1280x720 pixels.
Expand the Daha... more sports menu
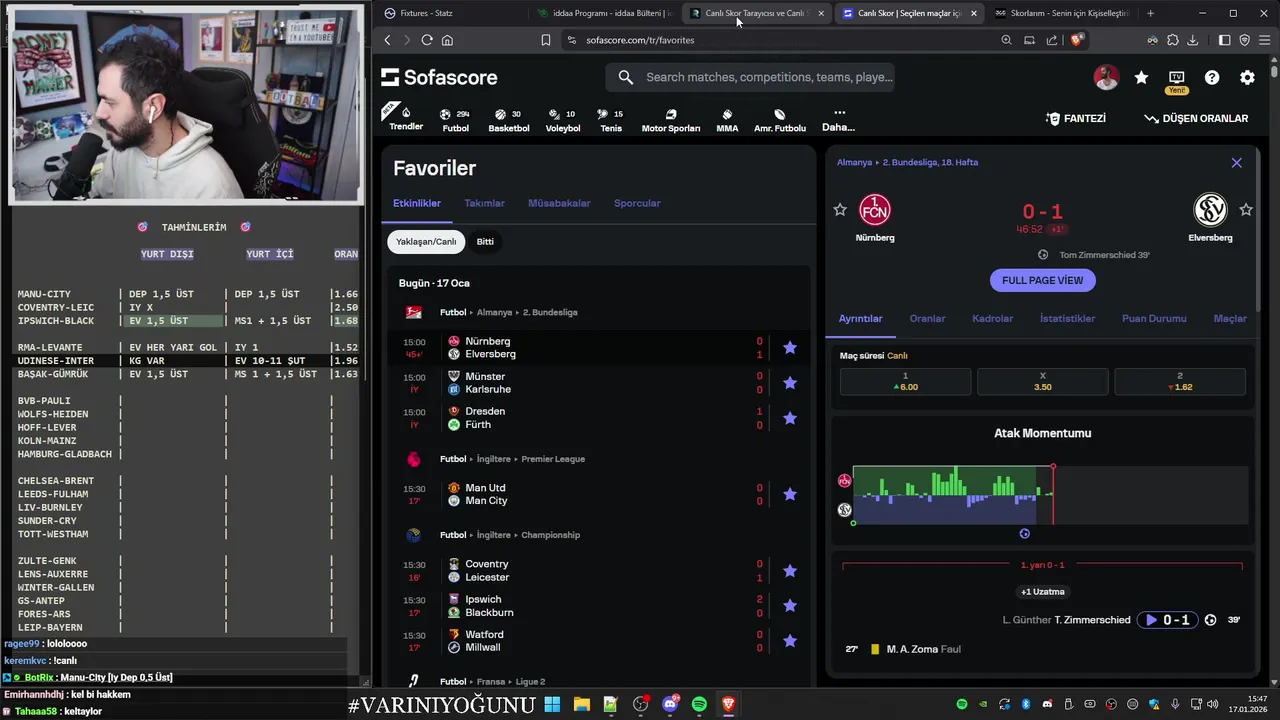coord(838,119)
